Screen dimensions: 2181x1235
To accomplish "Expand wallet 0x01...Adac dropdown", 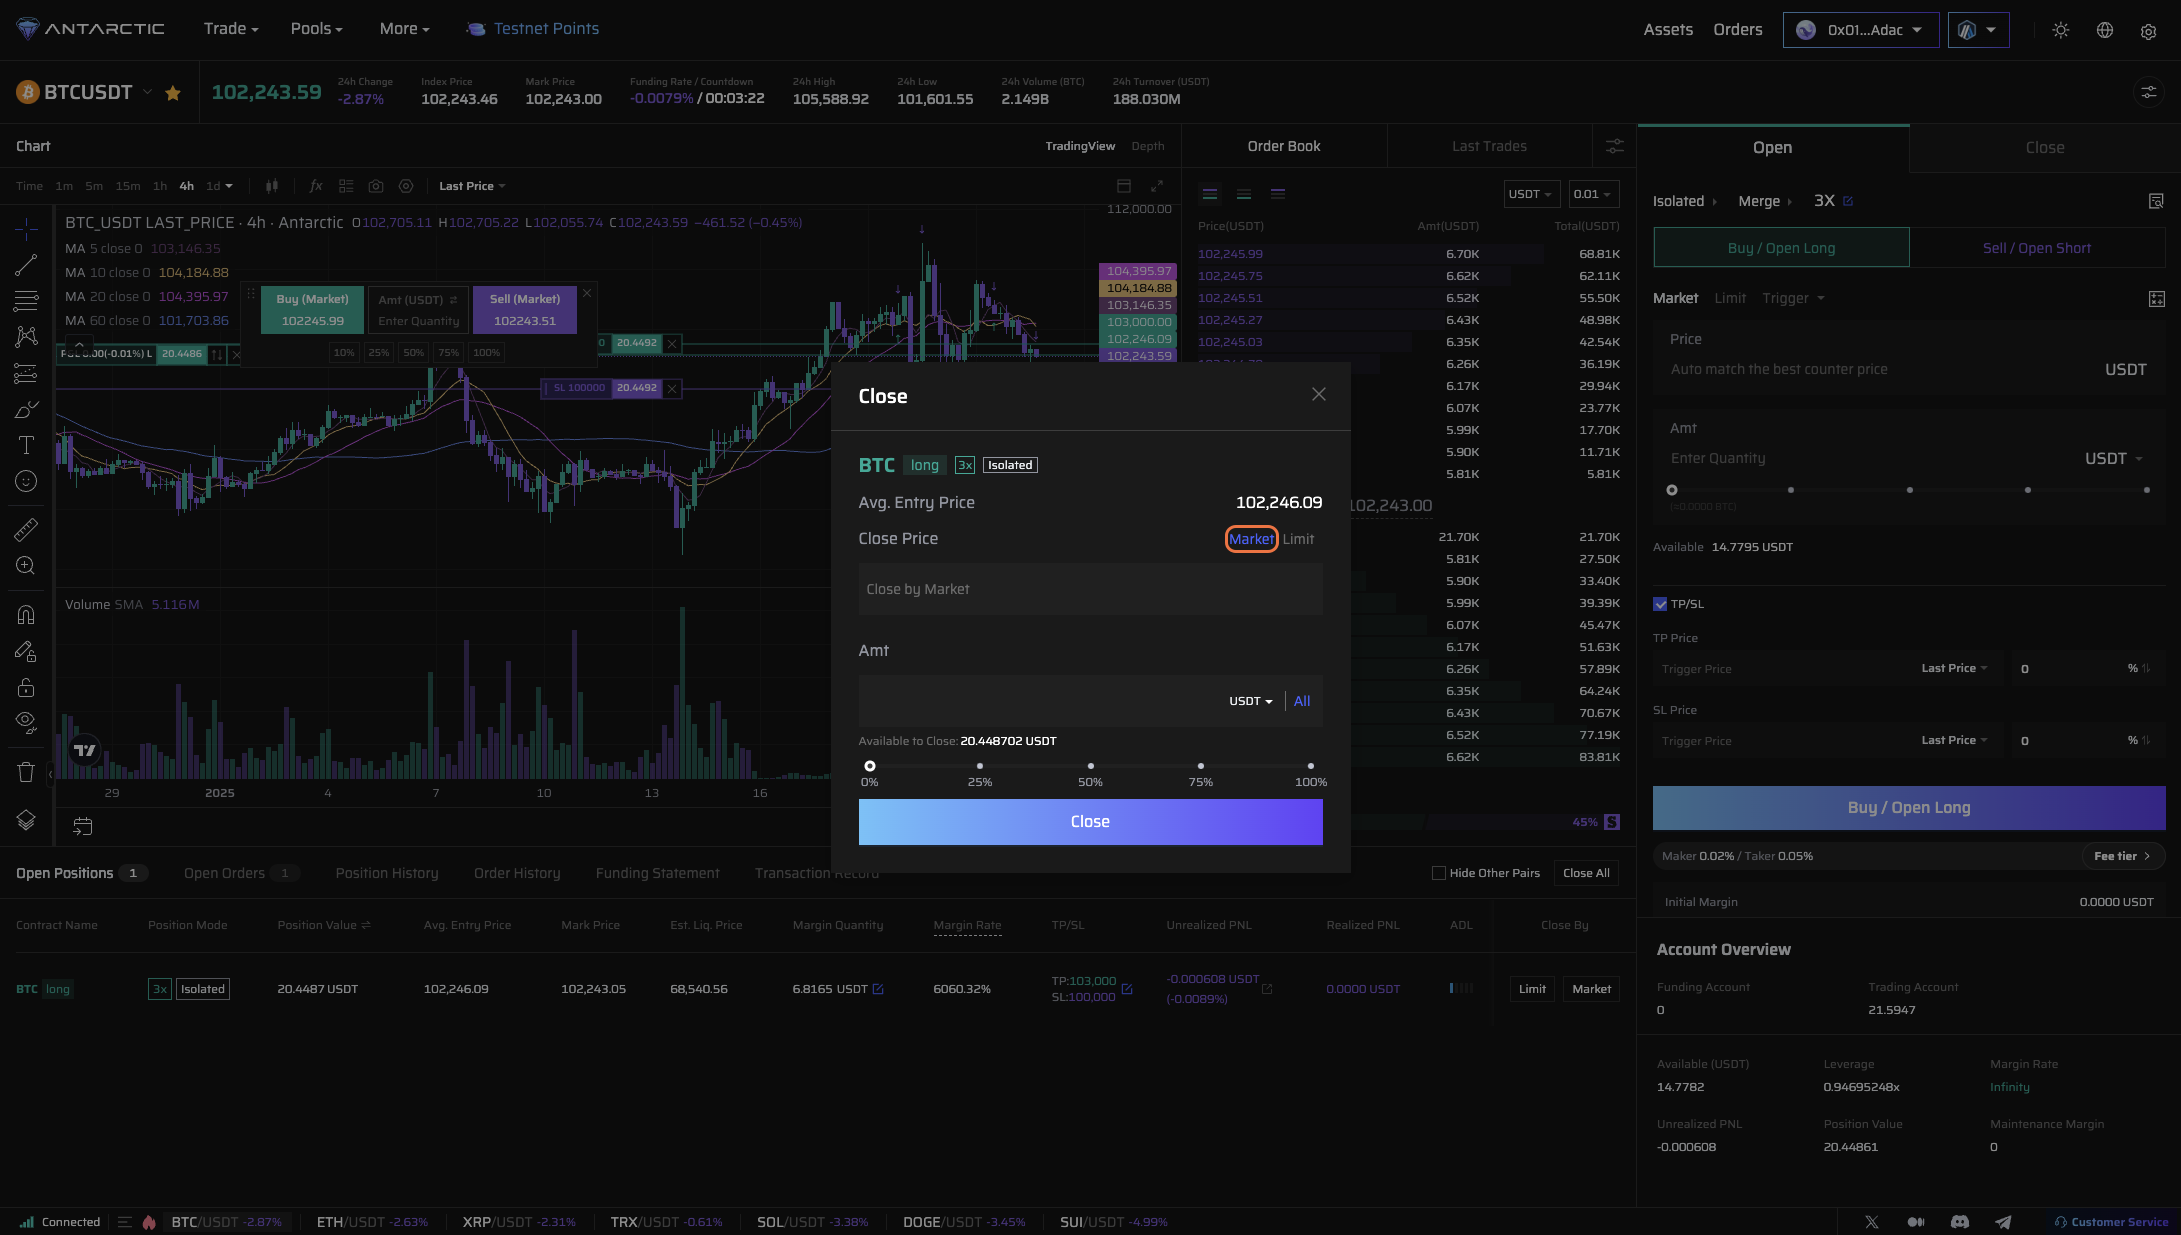I will click(x=1860, y=30).
